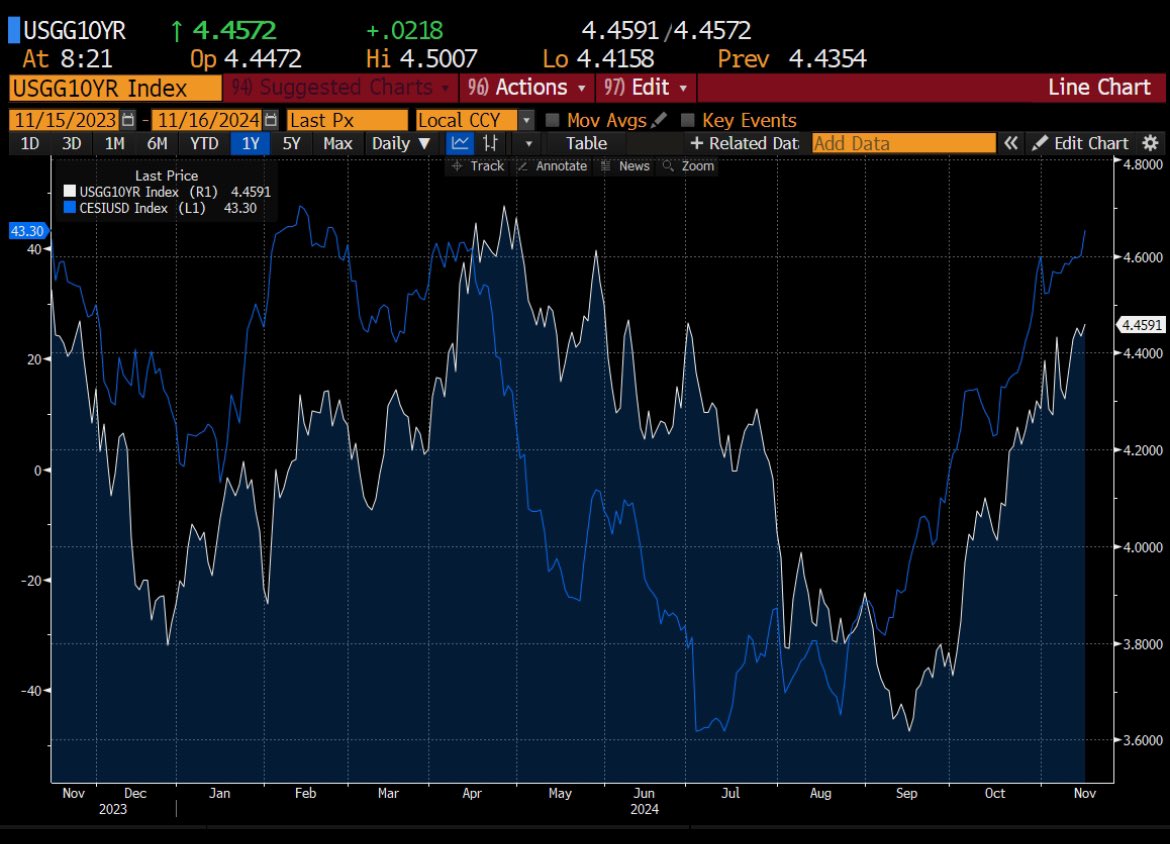Click the pencil icon next to Mov Avgs
Viewport: 1170px width, 844px height.
[x=659, y=120]
